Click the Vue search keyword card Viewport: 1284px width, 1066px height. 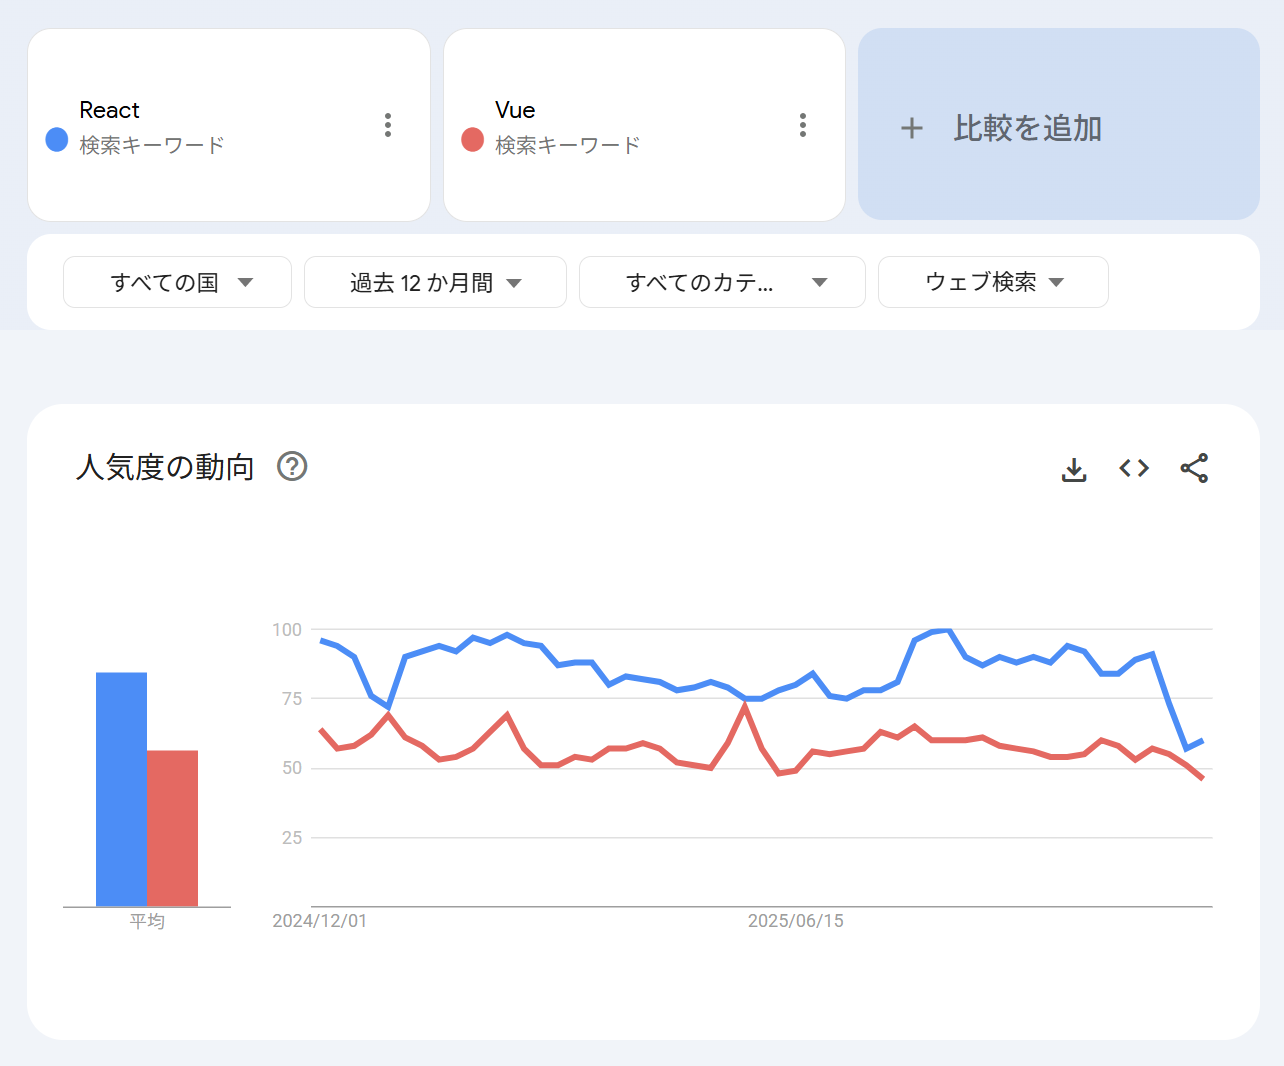point(644,124)
